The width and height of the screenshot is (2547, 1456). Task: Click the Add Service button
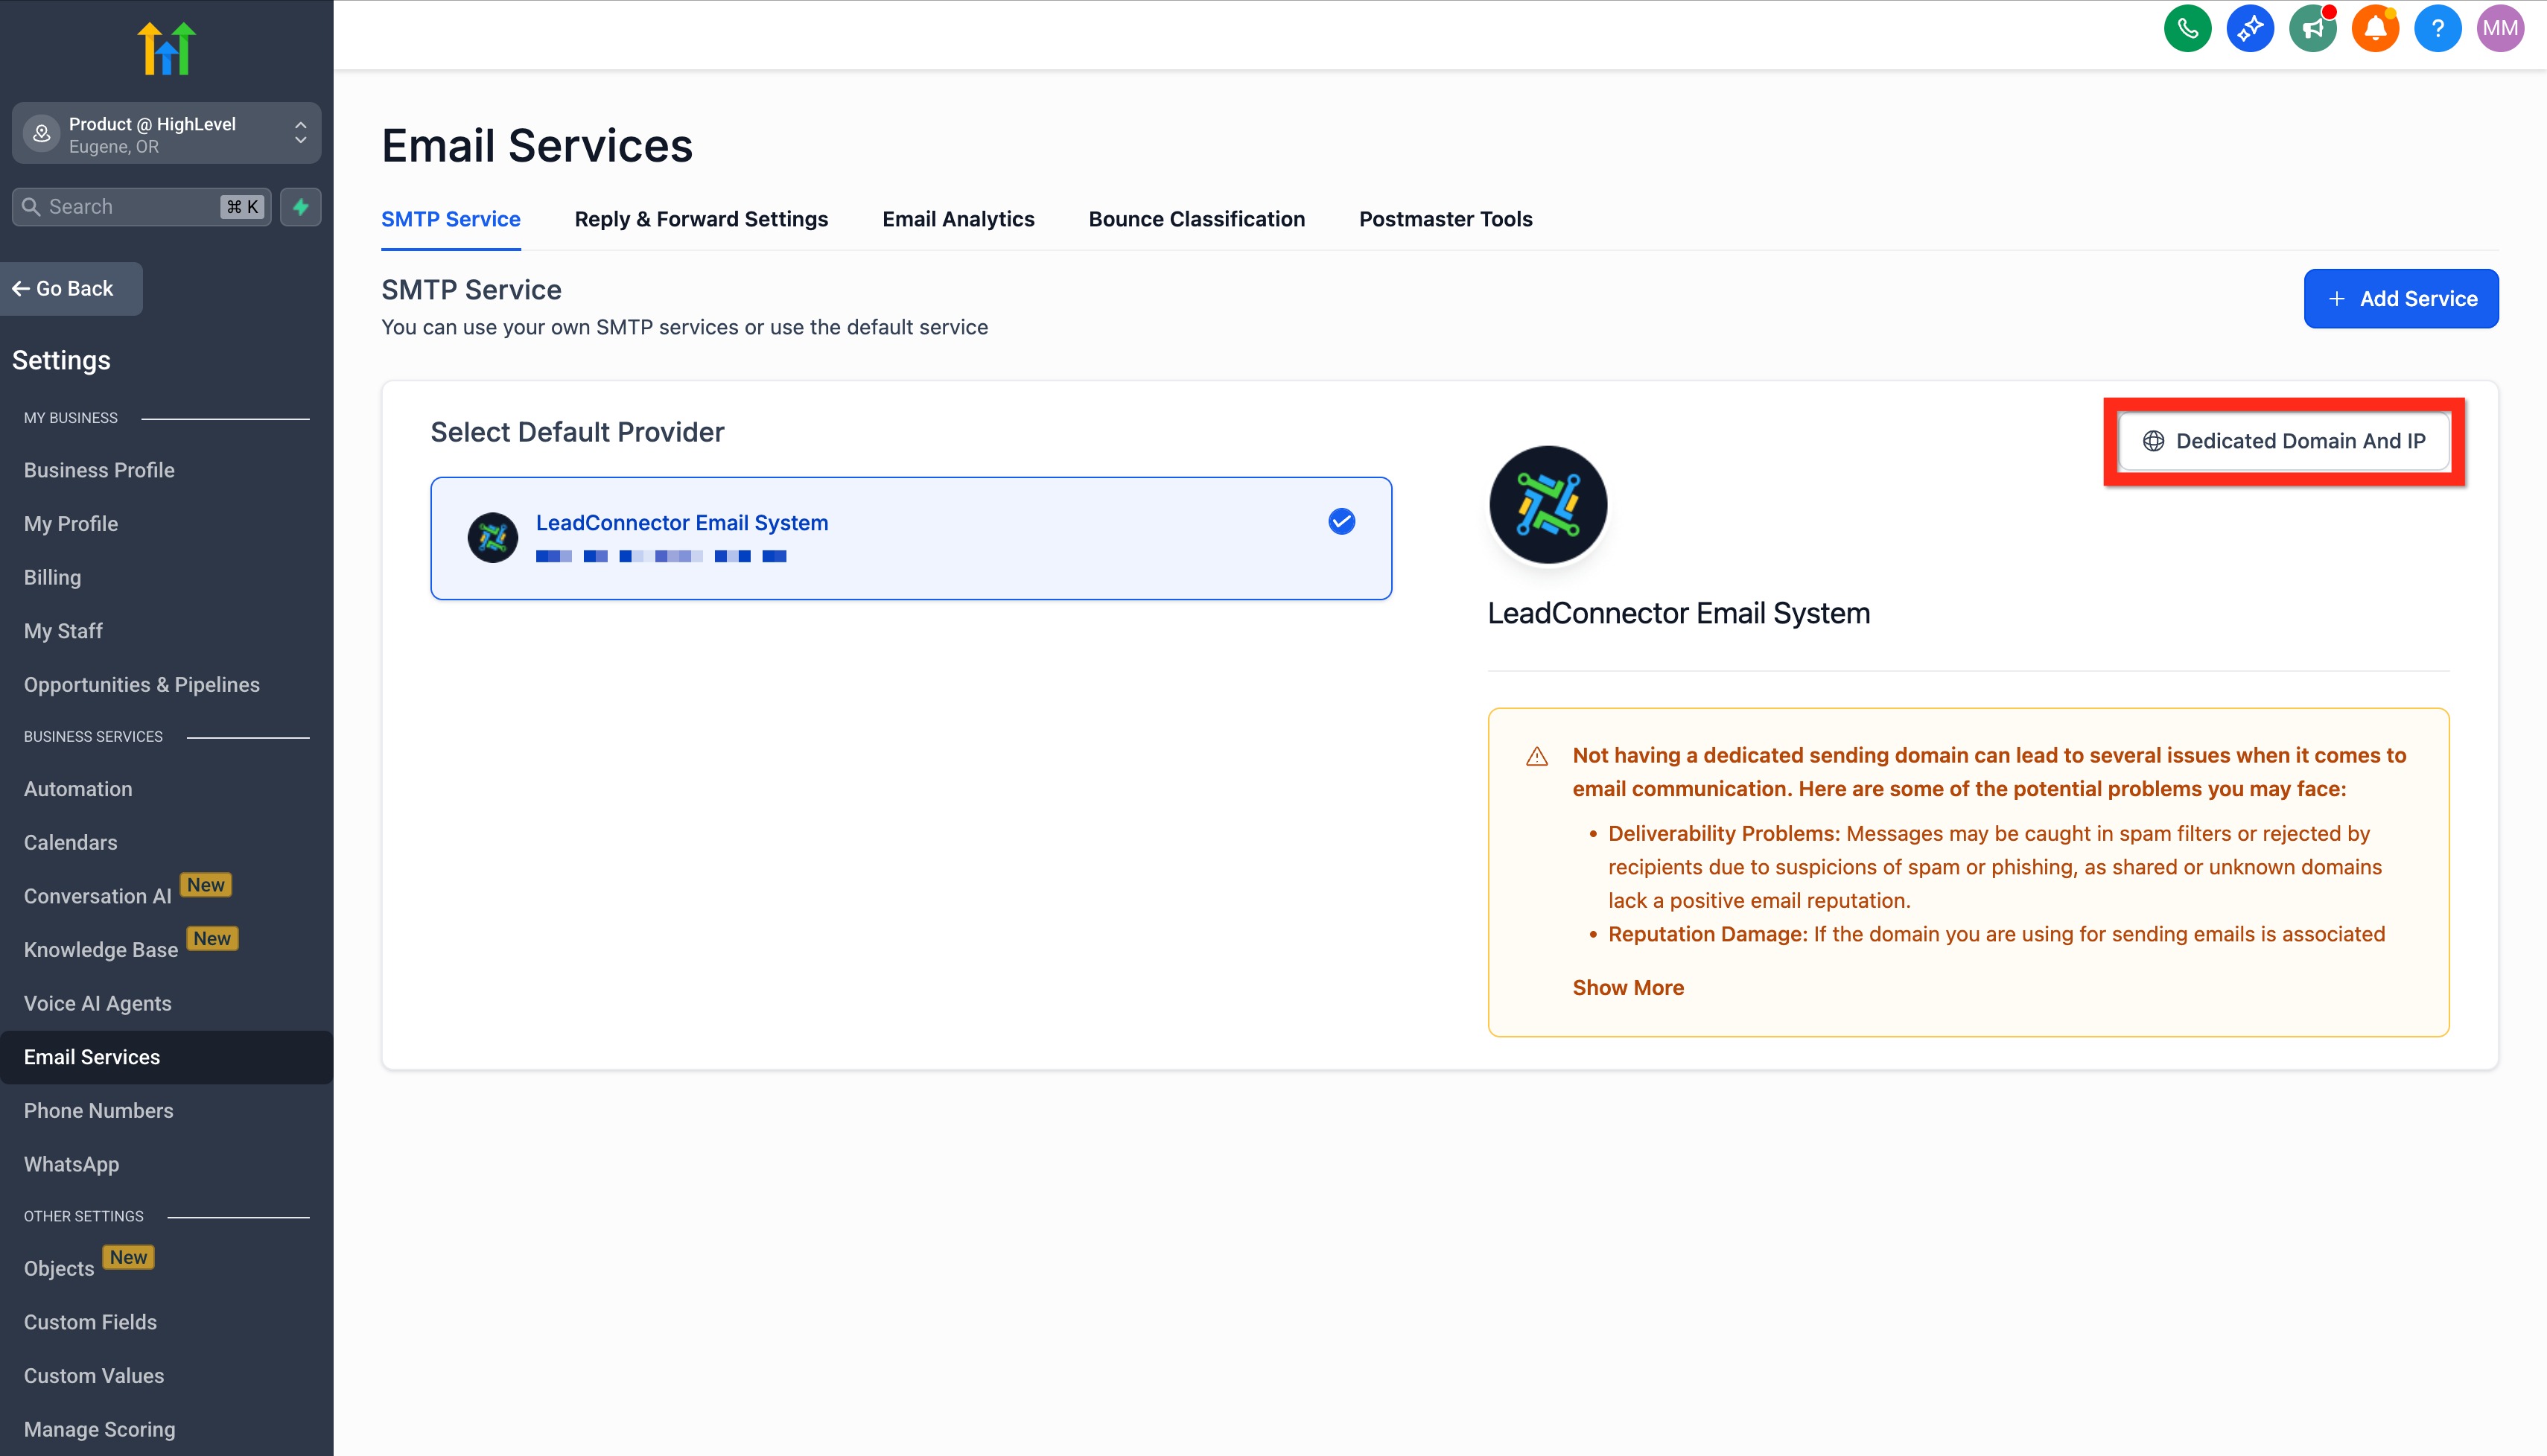click(2400, 298)
